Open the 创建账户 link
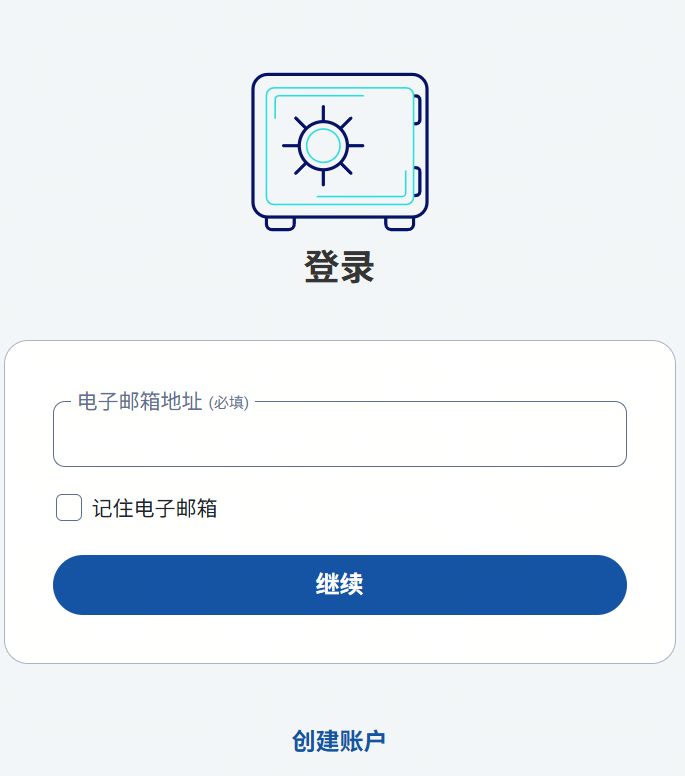Viewport: 685px width, 776px height. [x=339, y=741]
